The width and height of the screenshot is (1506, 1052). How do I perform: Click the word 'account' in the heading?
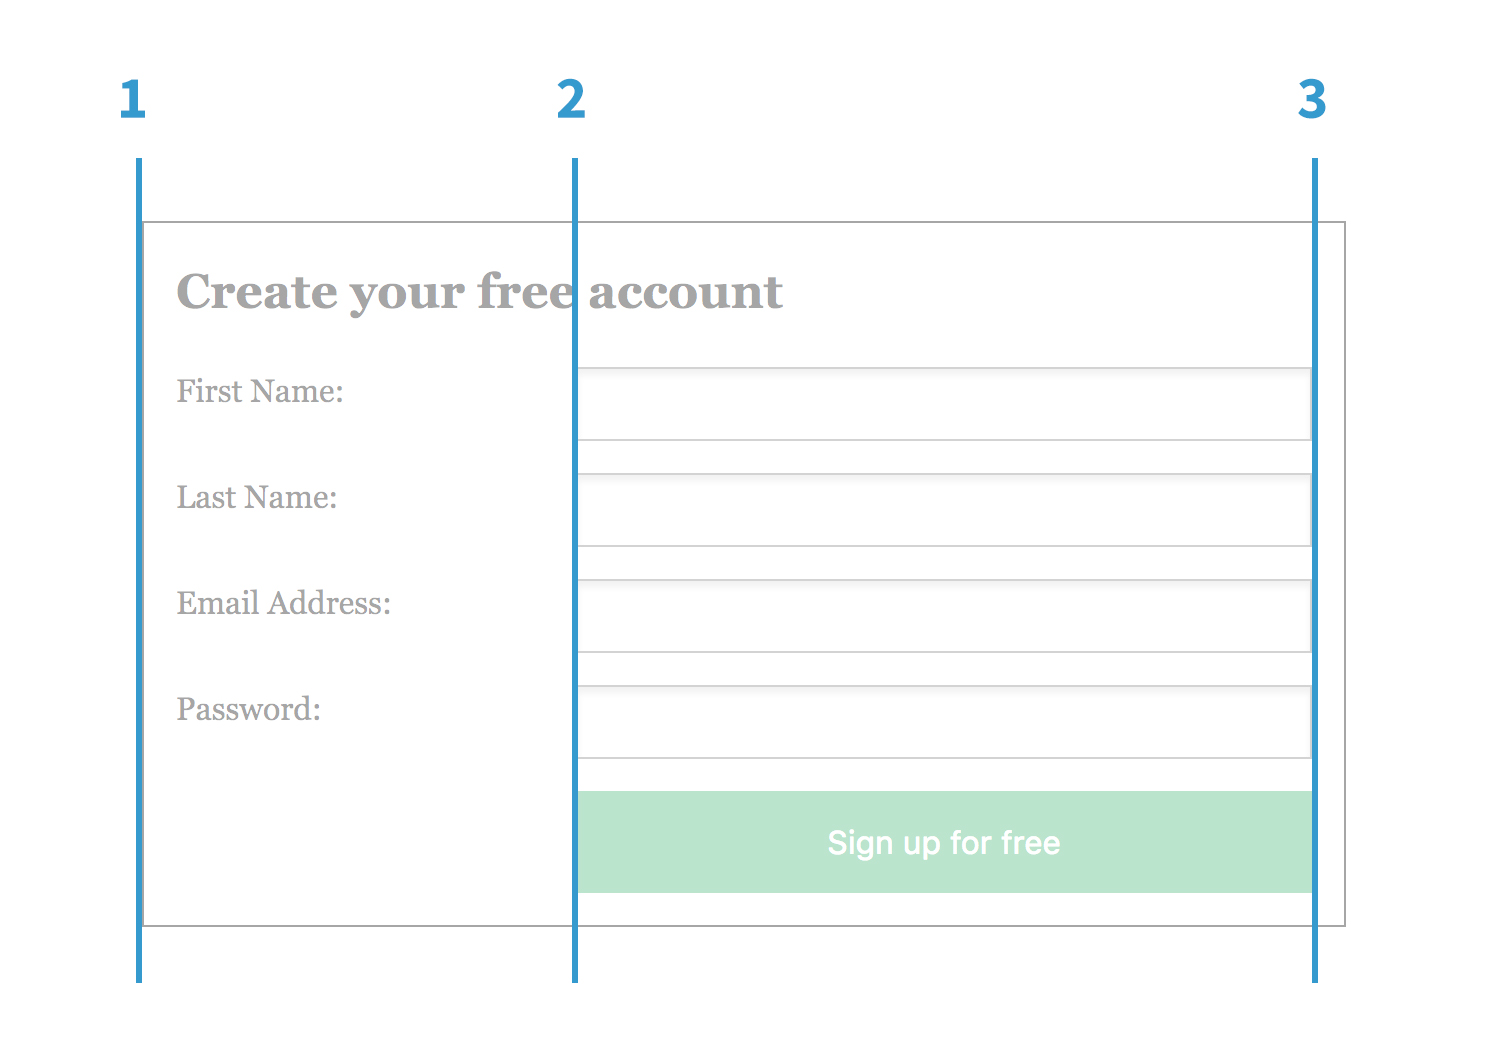[x=685, y=292]
